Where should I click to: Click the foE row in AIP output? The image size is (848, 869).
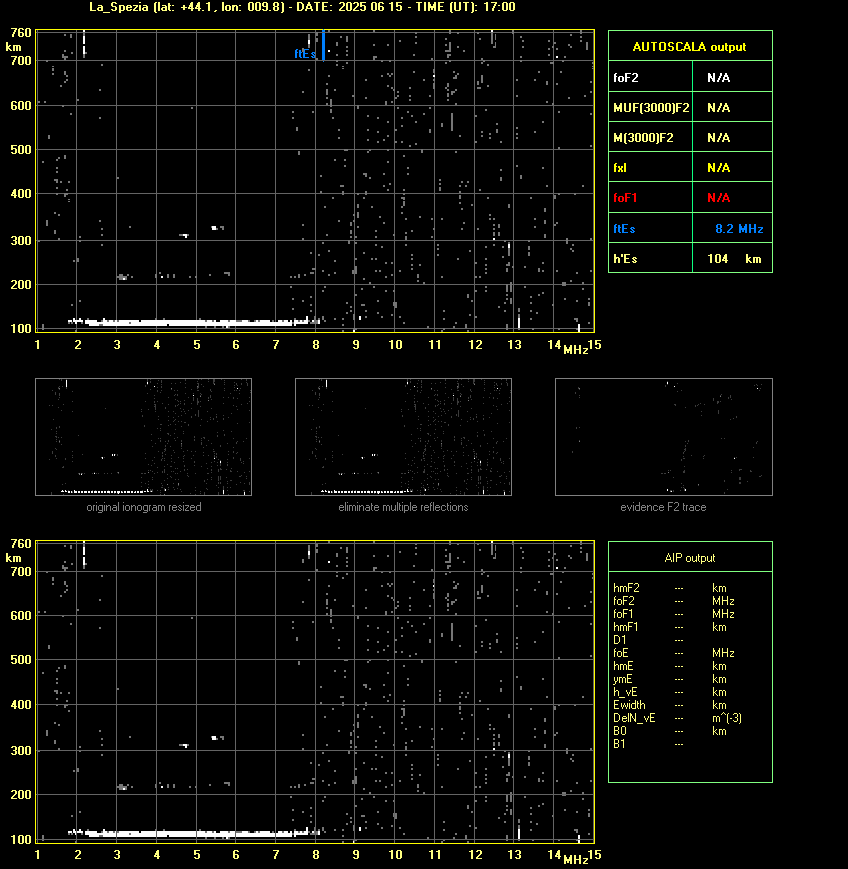[674, 653]
